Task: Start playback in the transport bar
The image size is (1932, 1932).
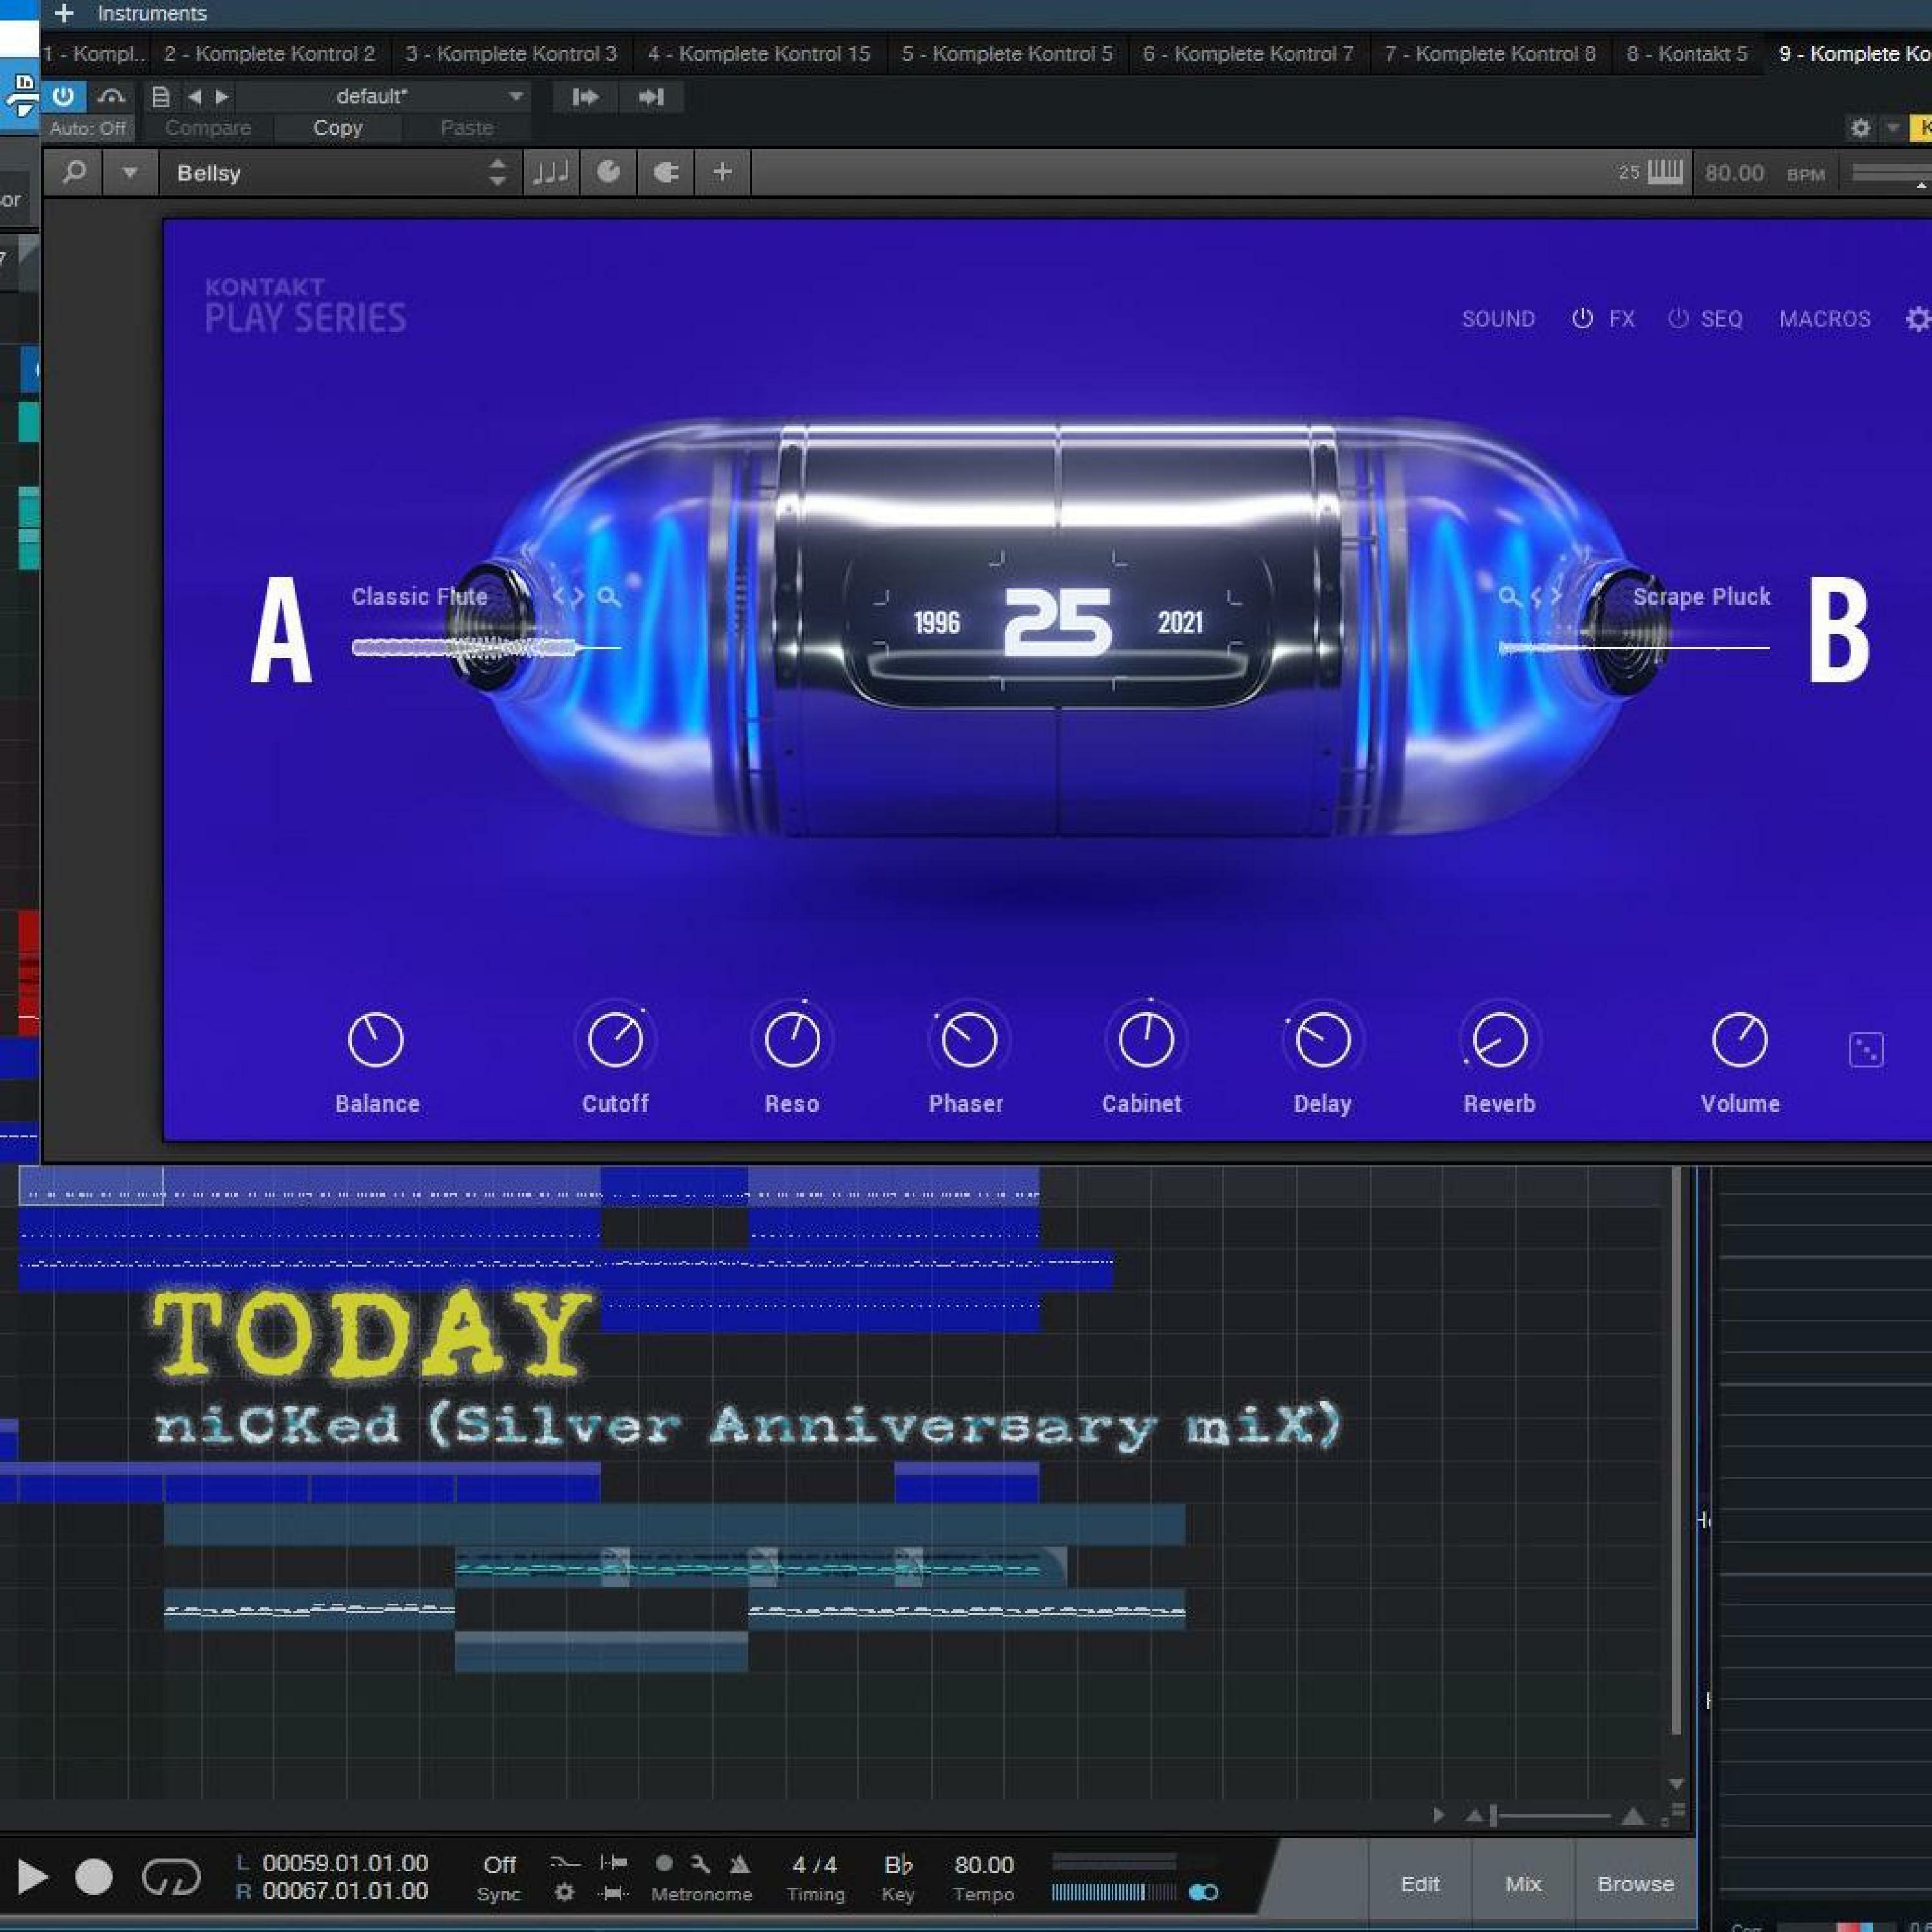Action: tap(32, 1877)
